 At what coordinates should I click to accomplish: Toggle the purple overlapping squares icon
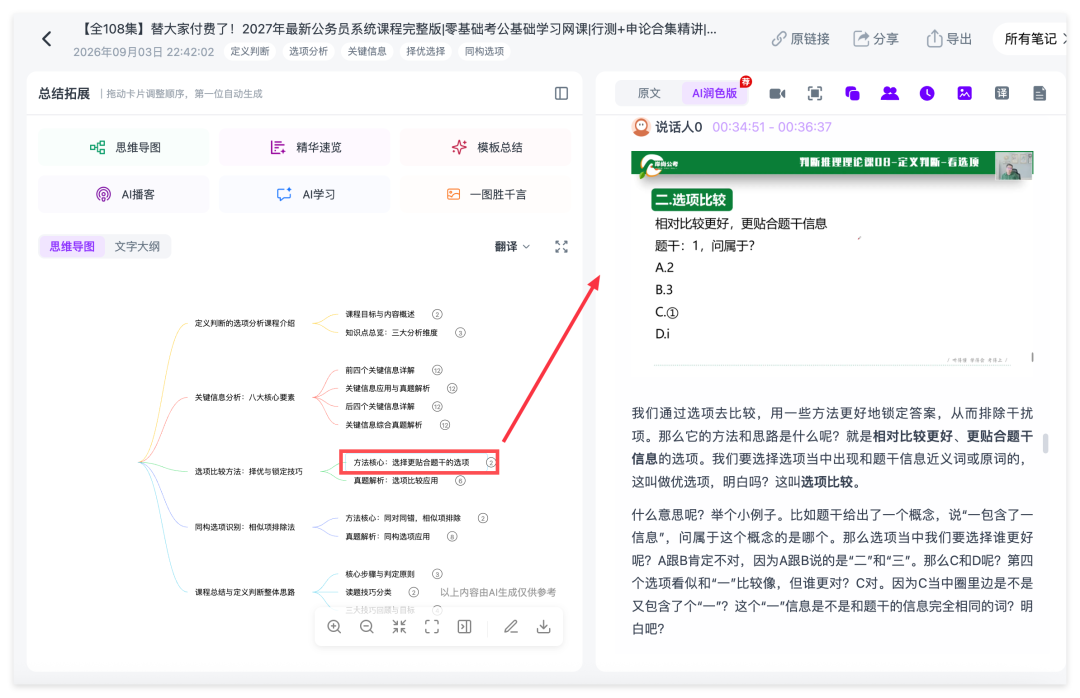[x=852, y=94]
